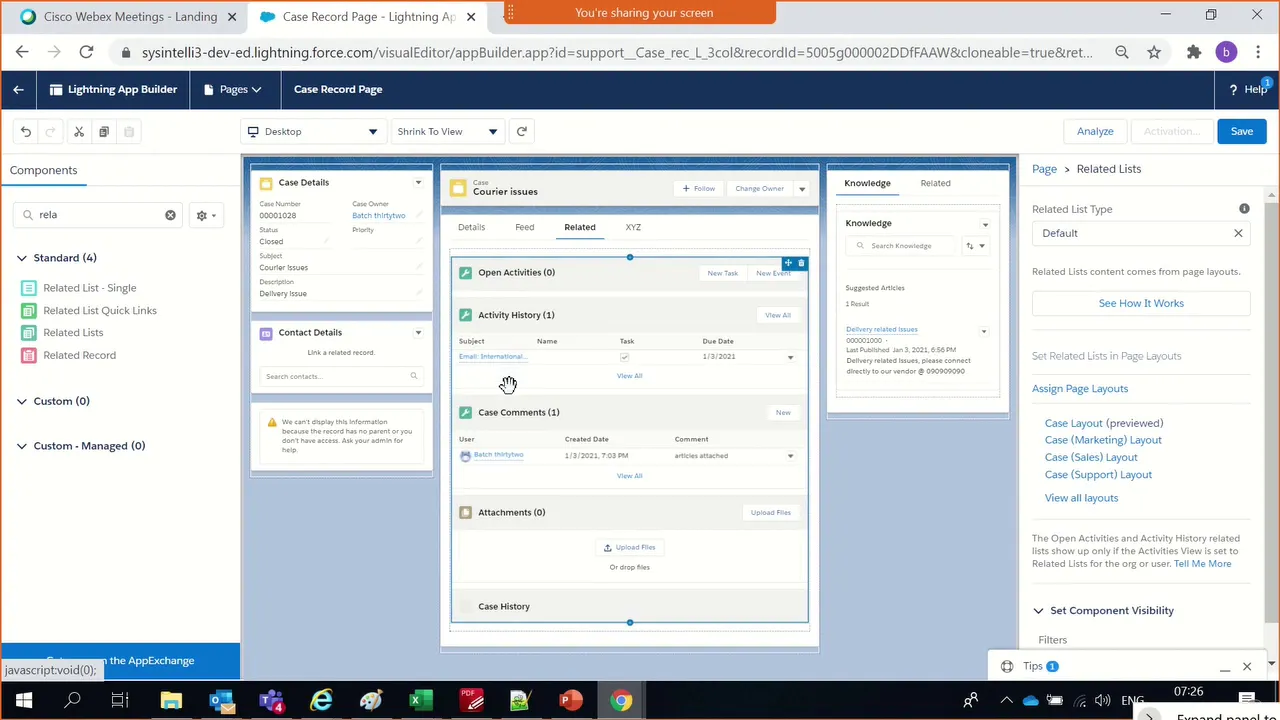Open the Shrink To View dropdown
1280x720 pixels.
pos(448,131)
